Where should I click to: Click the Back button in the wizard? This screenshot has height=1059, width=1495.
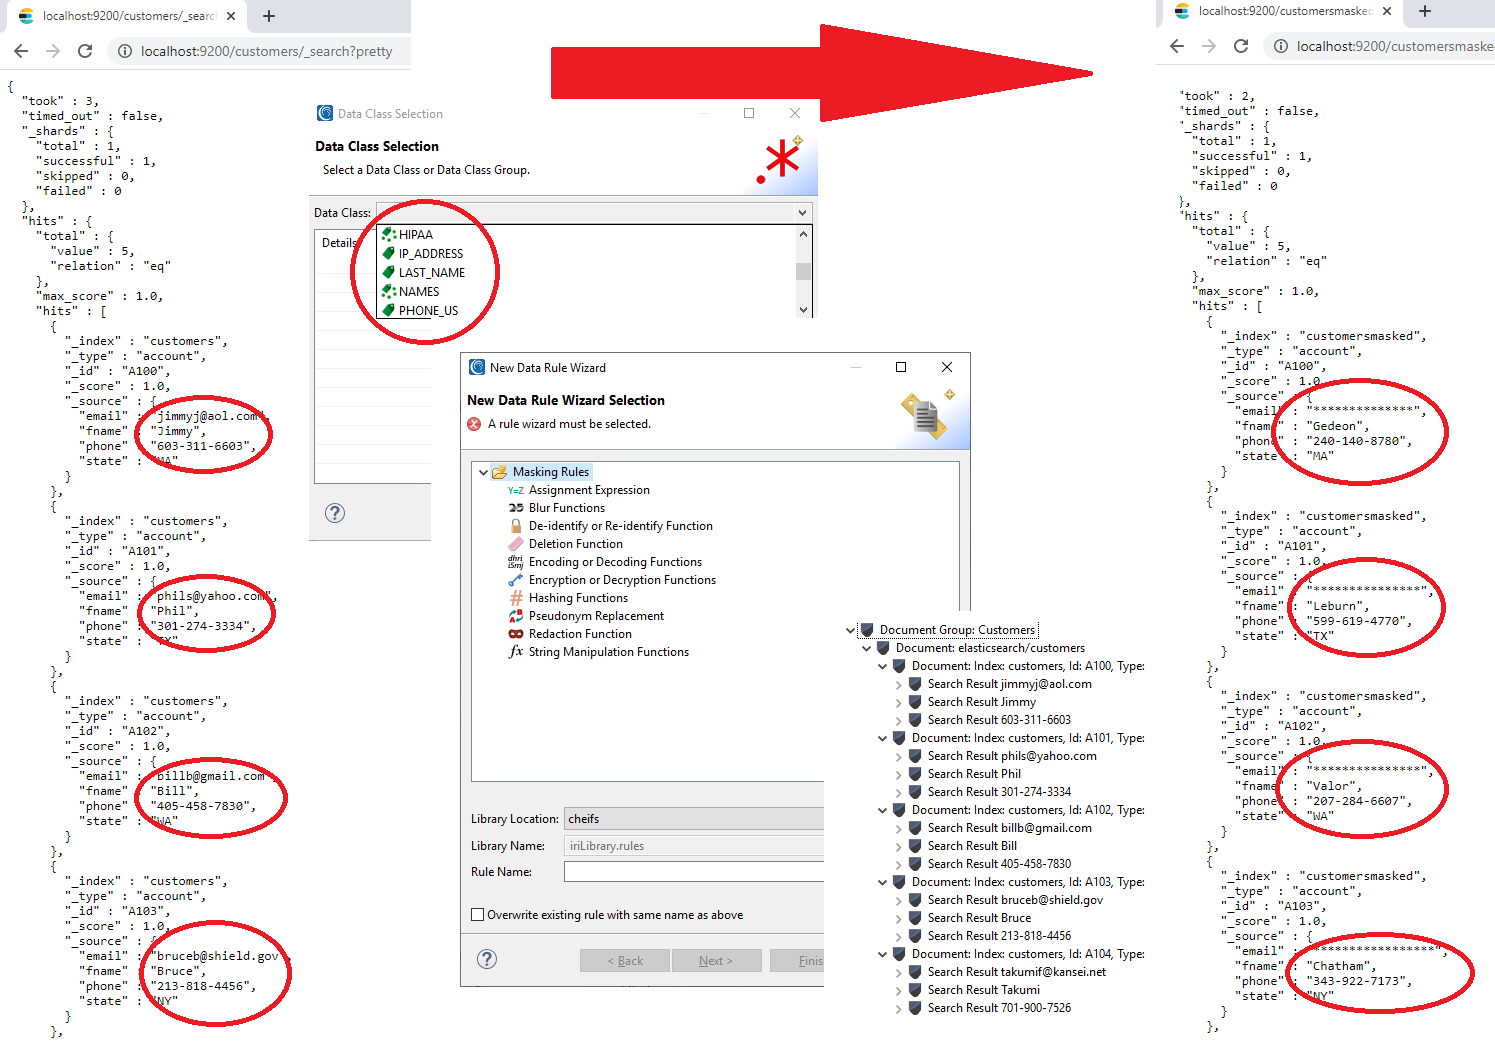[x=625, y=961]
